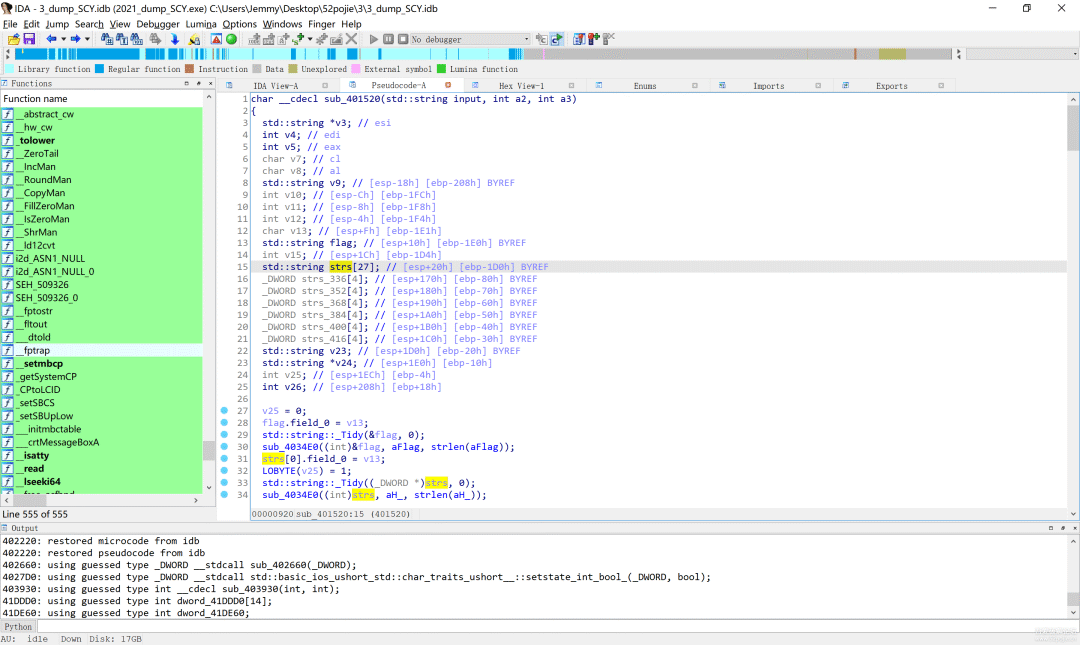
Task: Click the open file folder icon
Action: point(13,39)
